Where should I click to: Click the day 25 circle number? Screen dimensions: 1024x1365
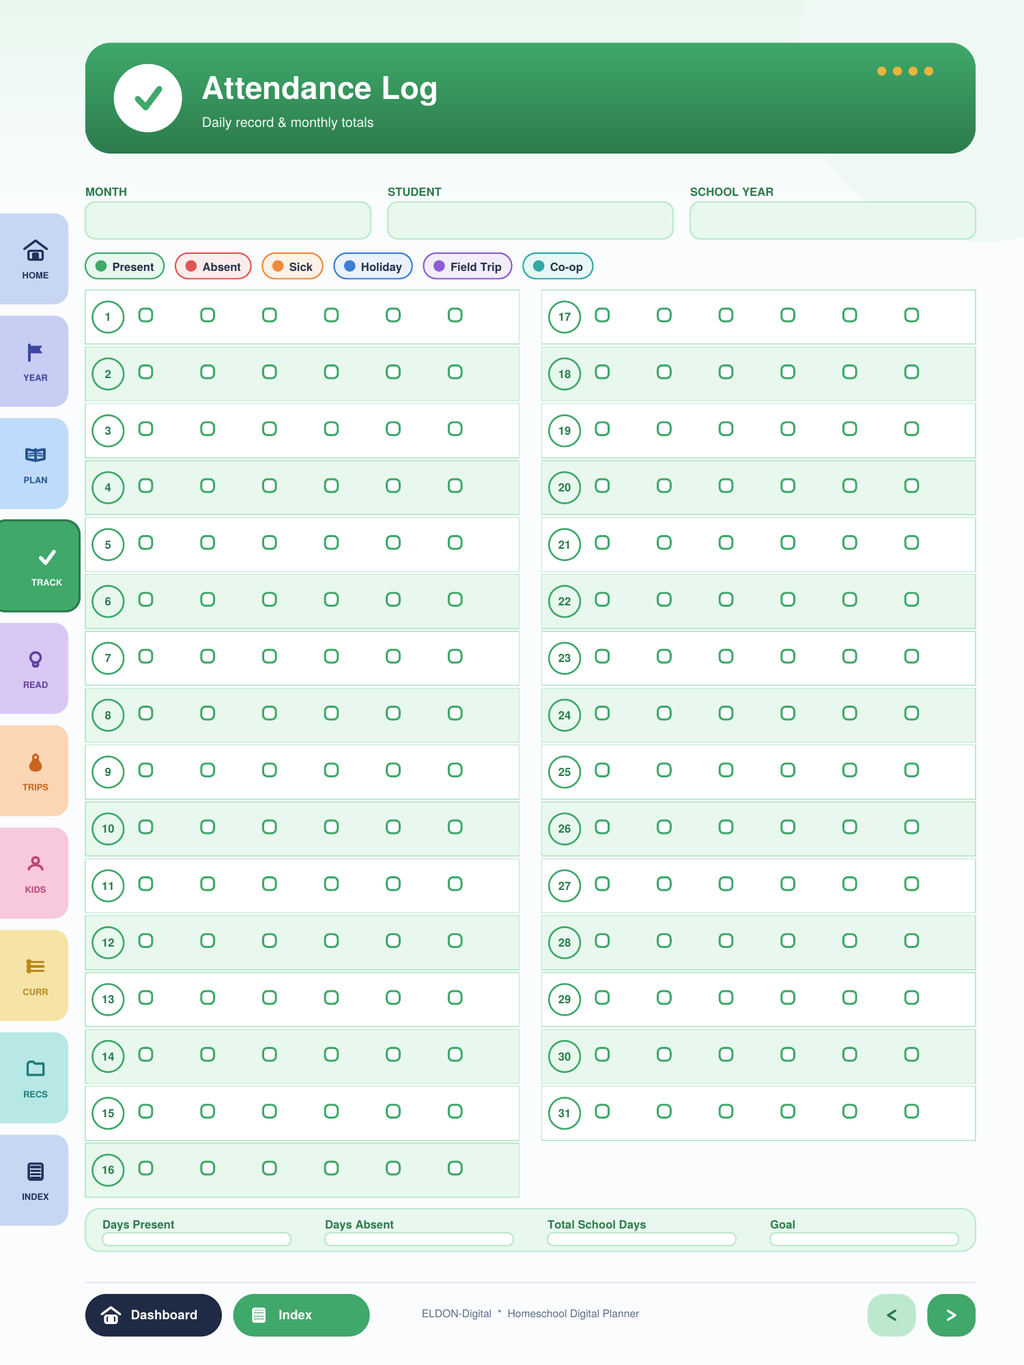click(564, 772)
